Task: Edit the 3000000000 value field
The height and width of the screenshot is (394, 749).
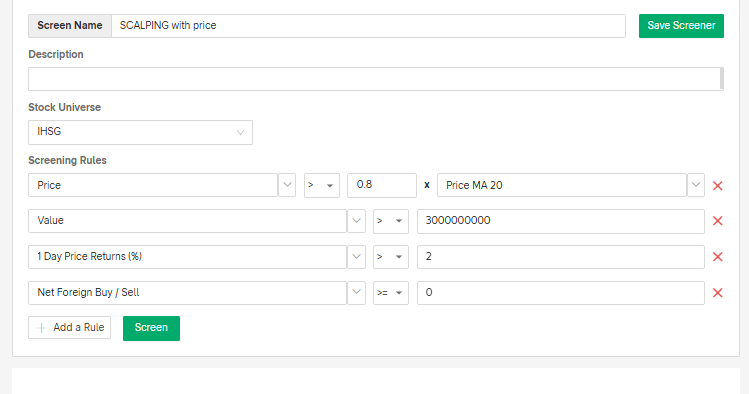Action: coord(561,221)
